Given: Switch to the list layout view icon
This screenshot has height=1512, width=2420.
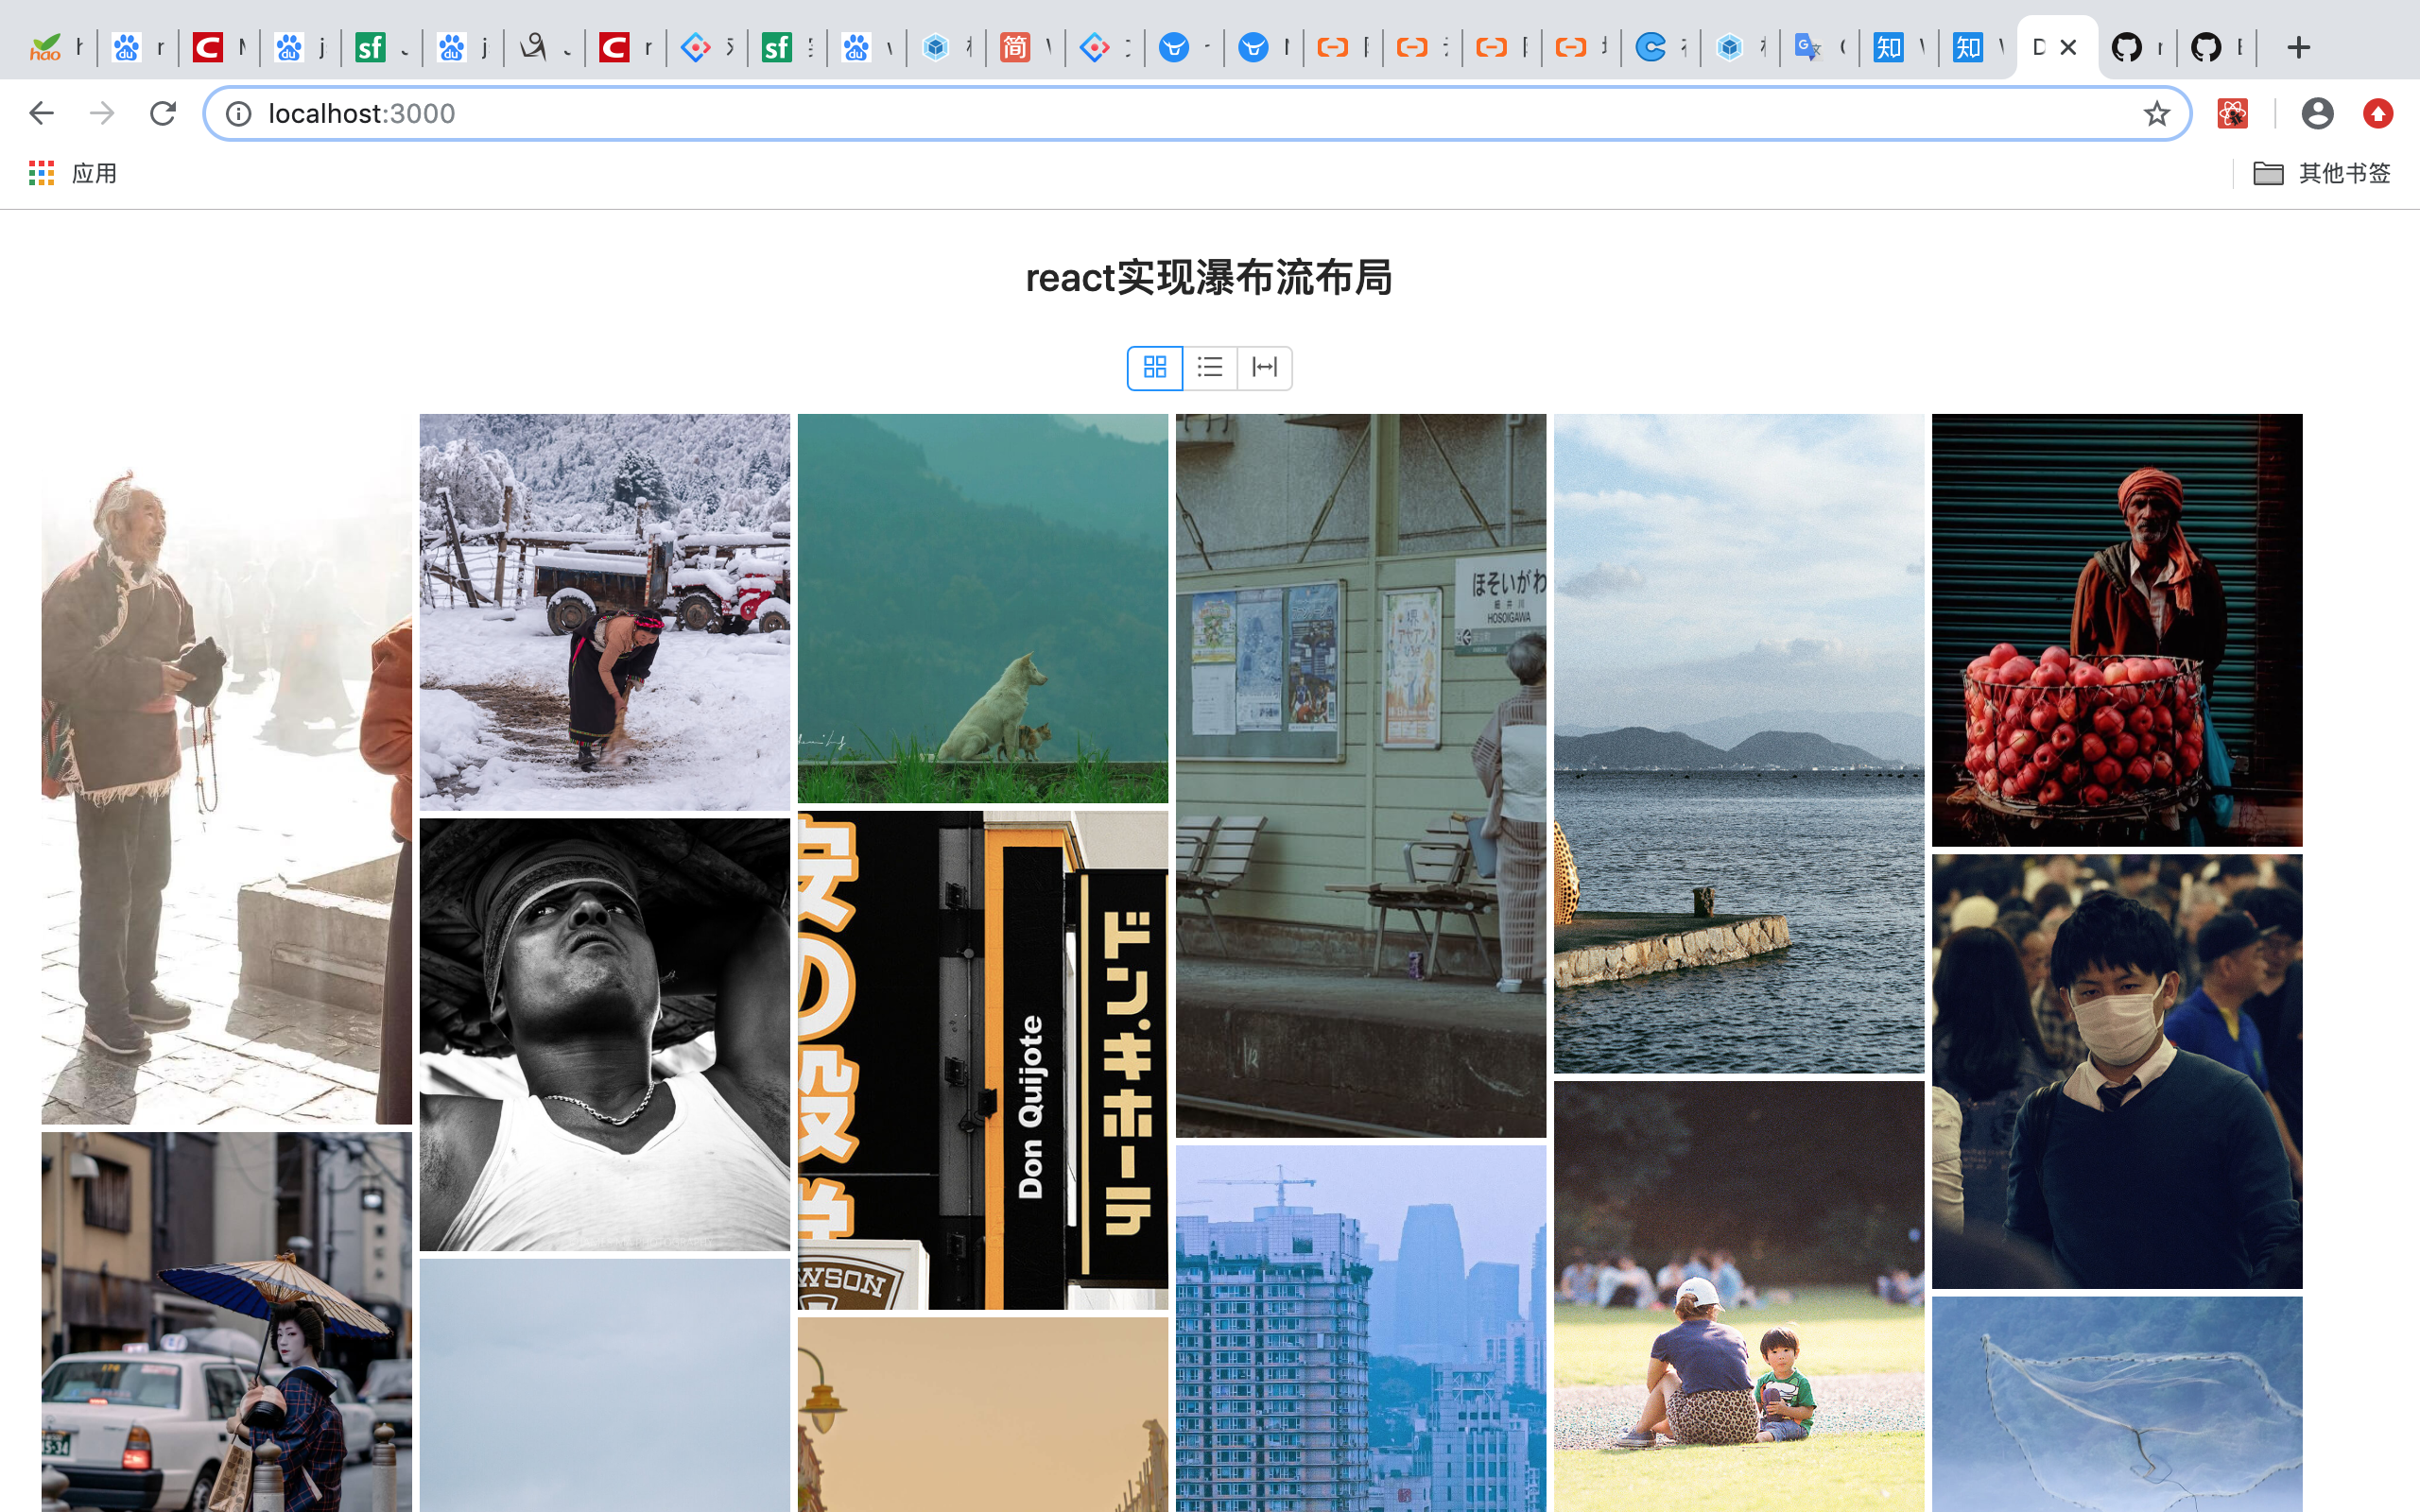Looking at the screenshot, I should [1210, 367].
